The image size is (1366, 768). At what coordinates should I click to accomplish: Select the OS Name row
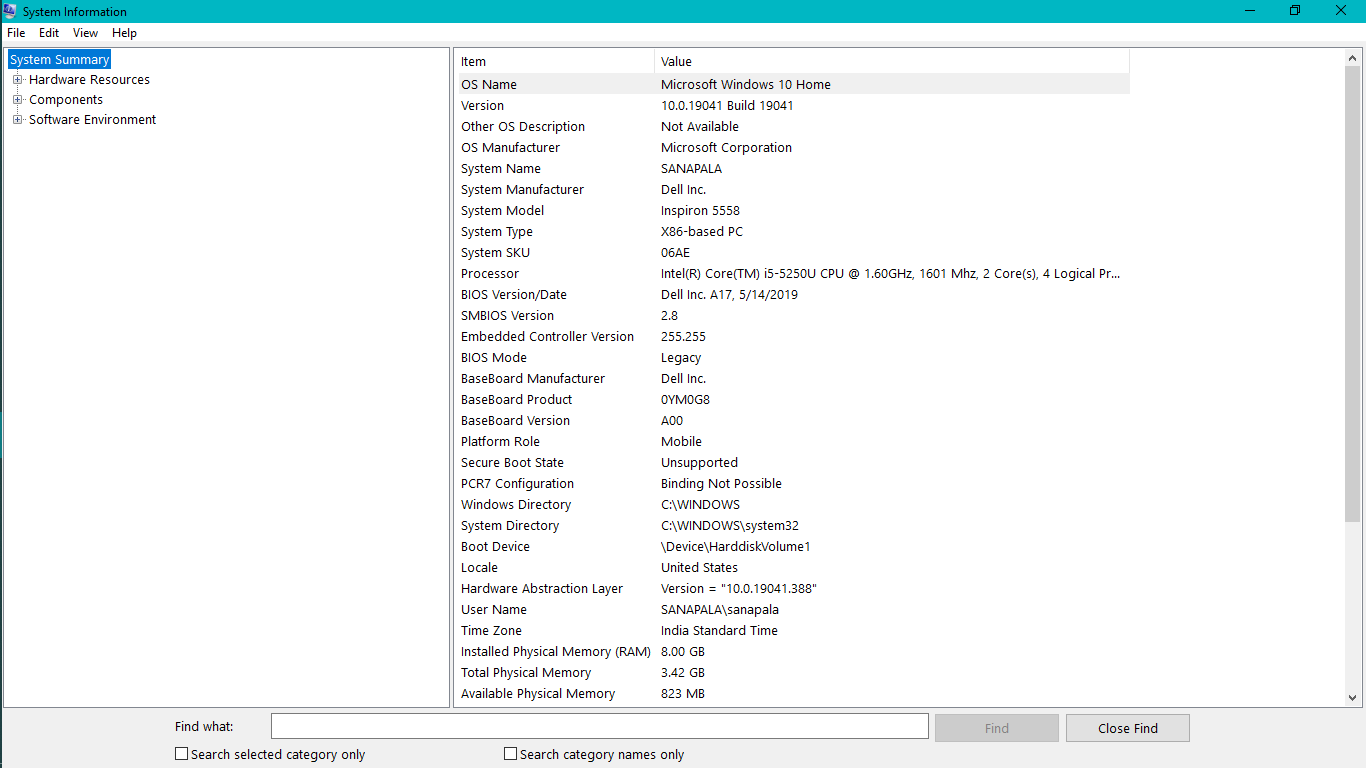pyautogui.click(x=794, y=85)
